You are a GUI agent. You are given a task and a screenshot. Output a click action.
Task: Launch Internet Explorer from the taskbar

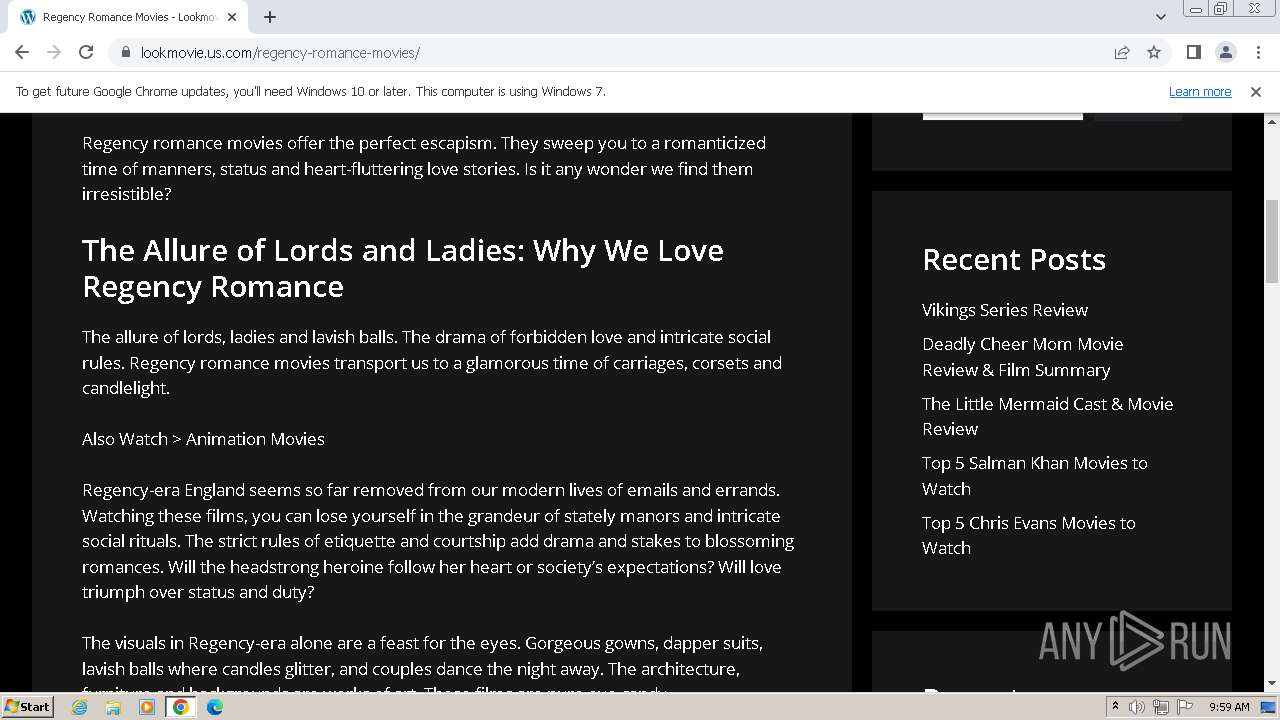click(x=80, y=707)
